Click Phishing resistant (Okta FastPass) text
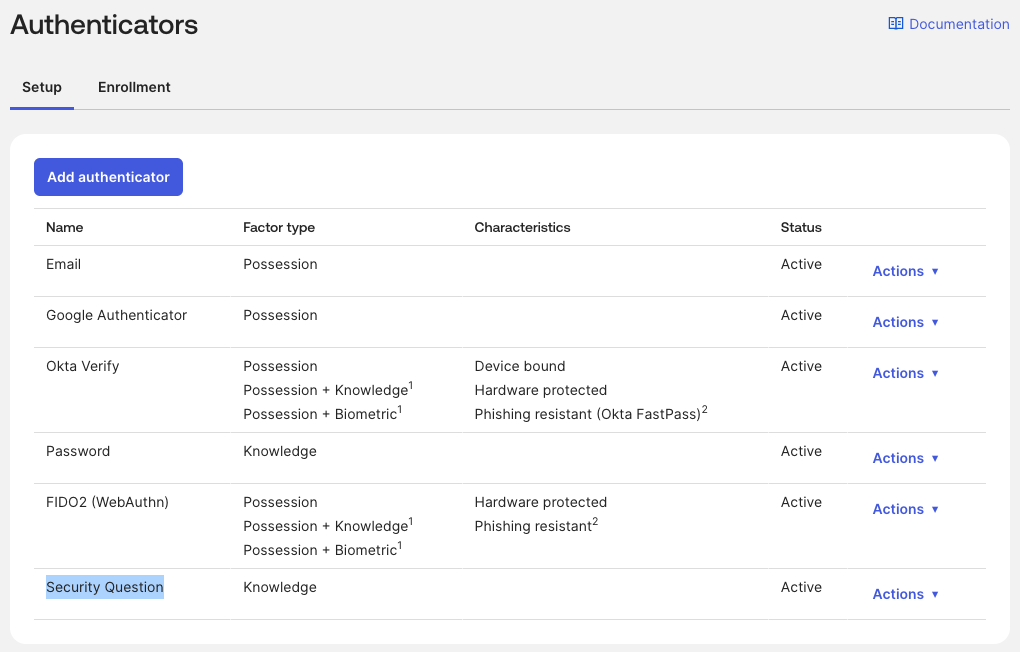 tap(591, 414)
